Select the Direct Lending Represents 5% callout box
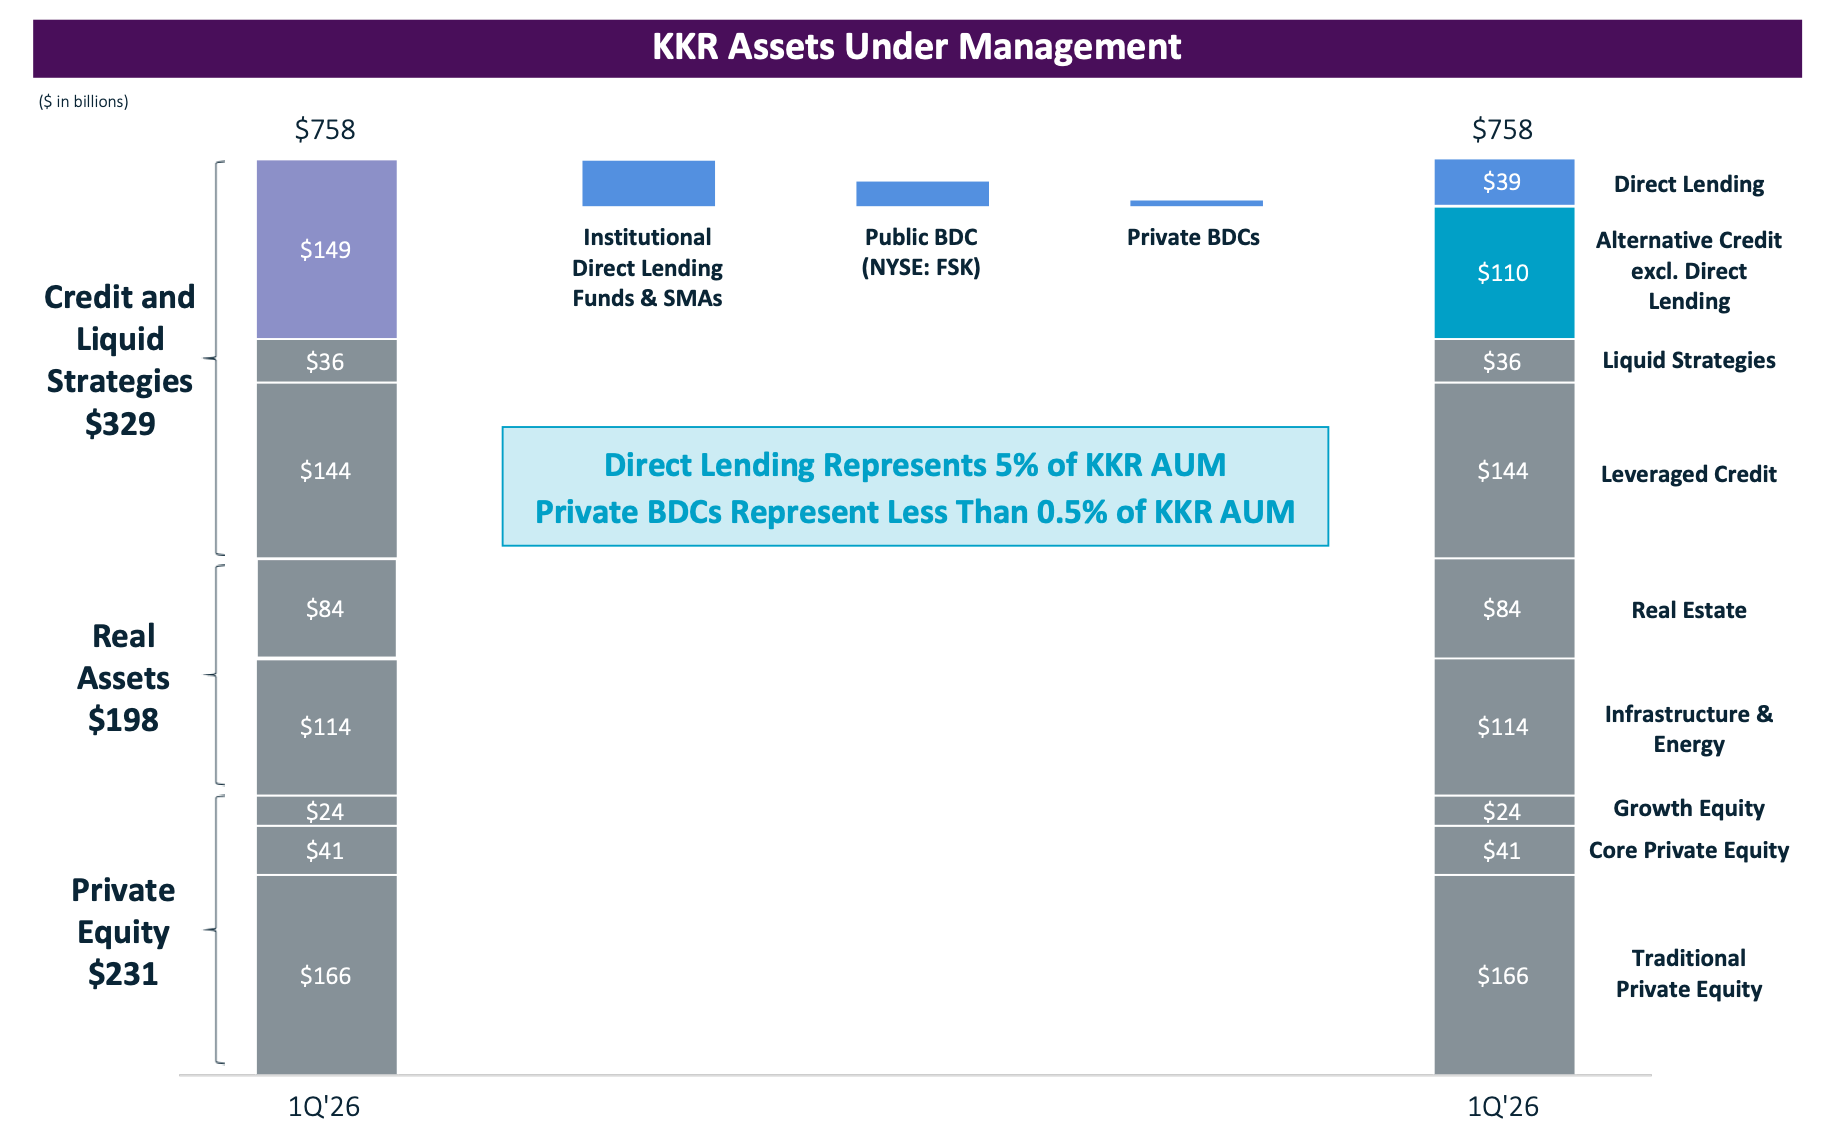 coord(915,487)
